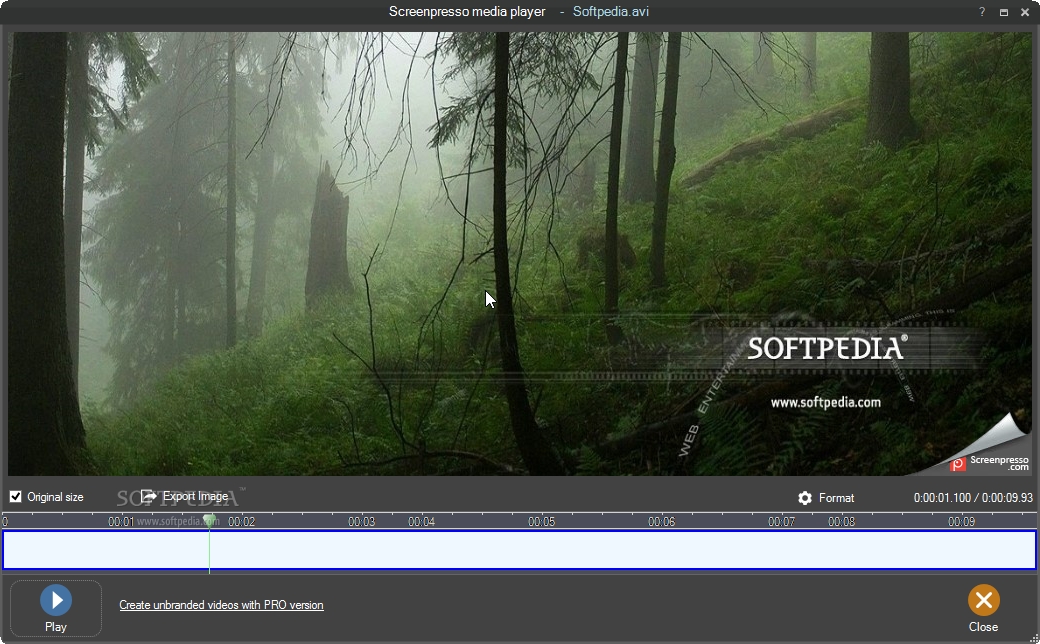Click the video preview frame

[519, 253]
